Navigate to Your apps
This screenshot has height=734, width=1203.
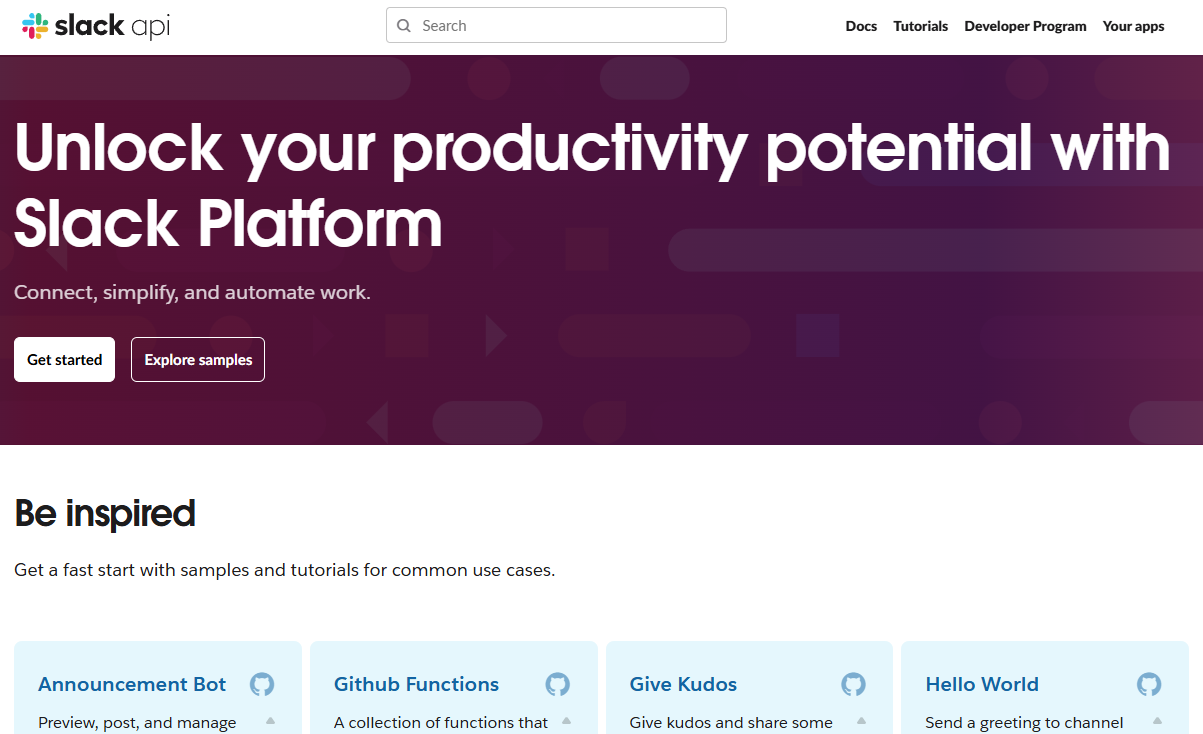pos(1133,26)
